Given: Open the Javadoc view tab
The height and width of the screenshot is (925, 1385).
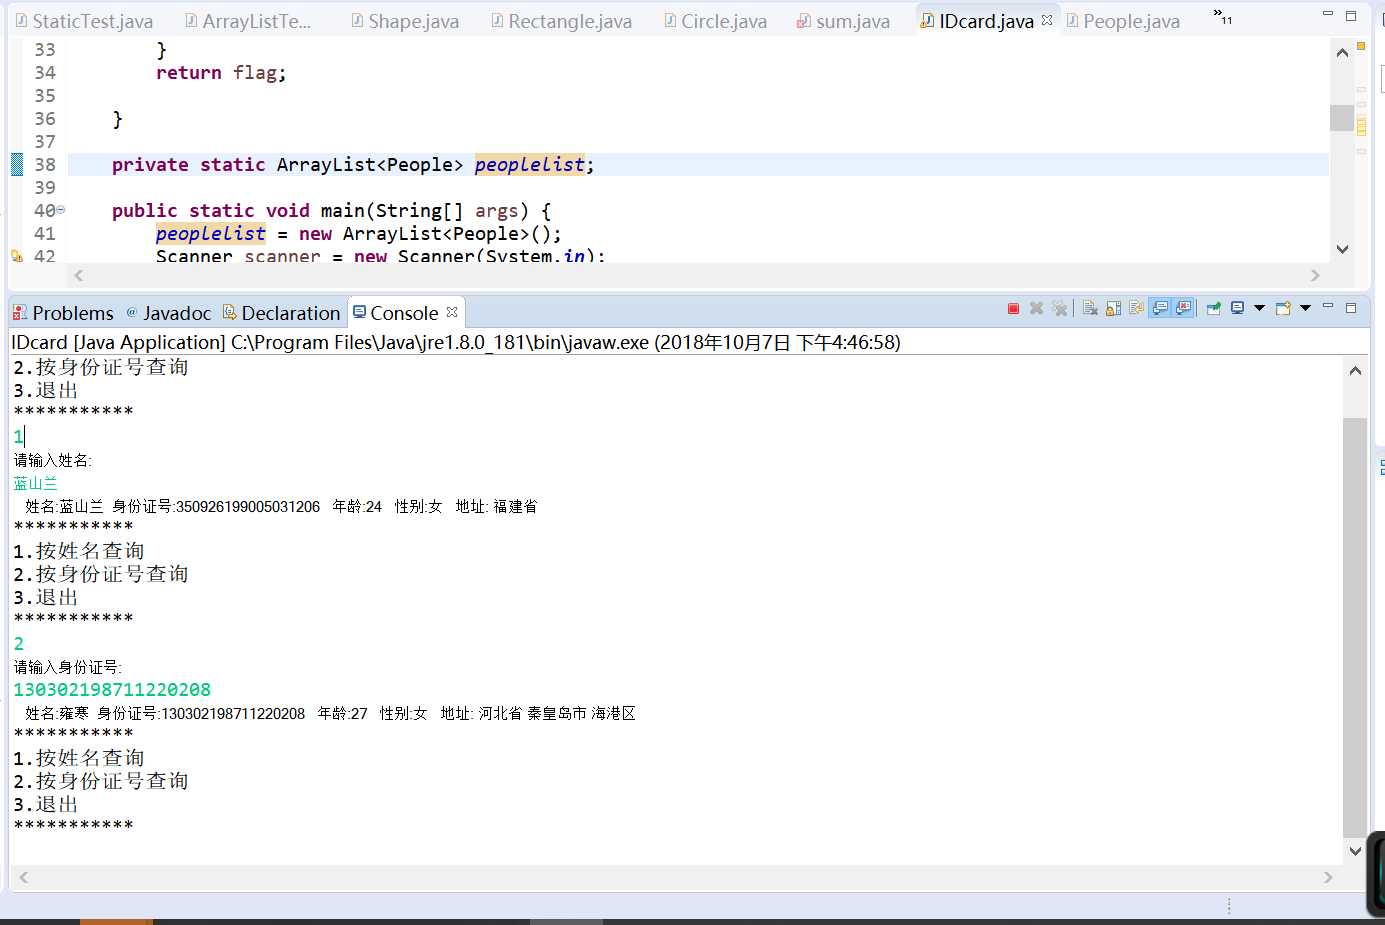Looking at the screenshot, I should coord(168,313).
